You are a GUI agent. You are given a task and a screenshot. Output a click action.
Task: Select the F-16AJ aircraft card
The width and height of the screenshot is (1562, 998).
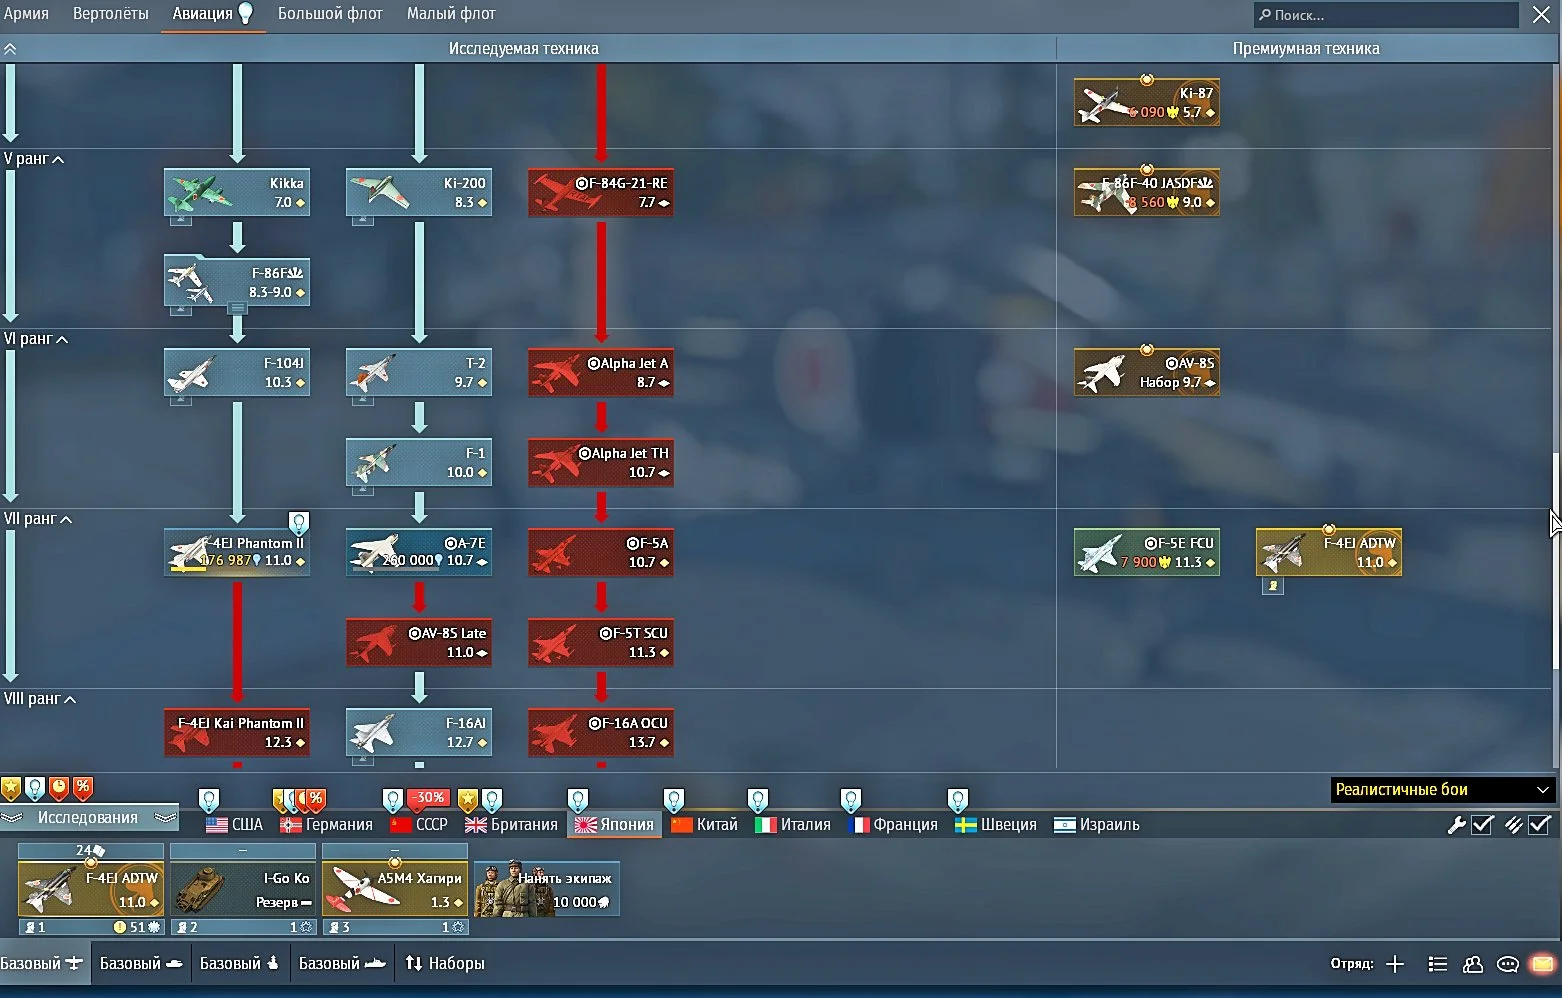(419, 733)
